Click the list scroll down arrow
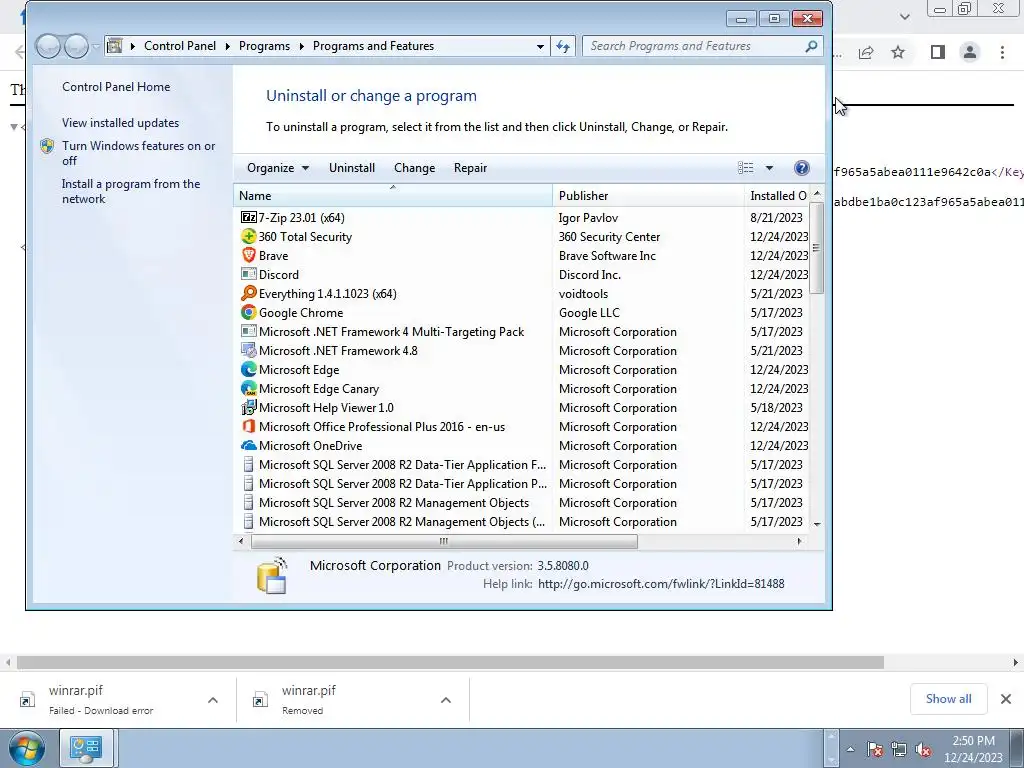The image size is (1024, 768). point(816,524)
